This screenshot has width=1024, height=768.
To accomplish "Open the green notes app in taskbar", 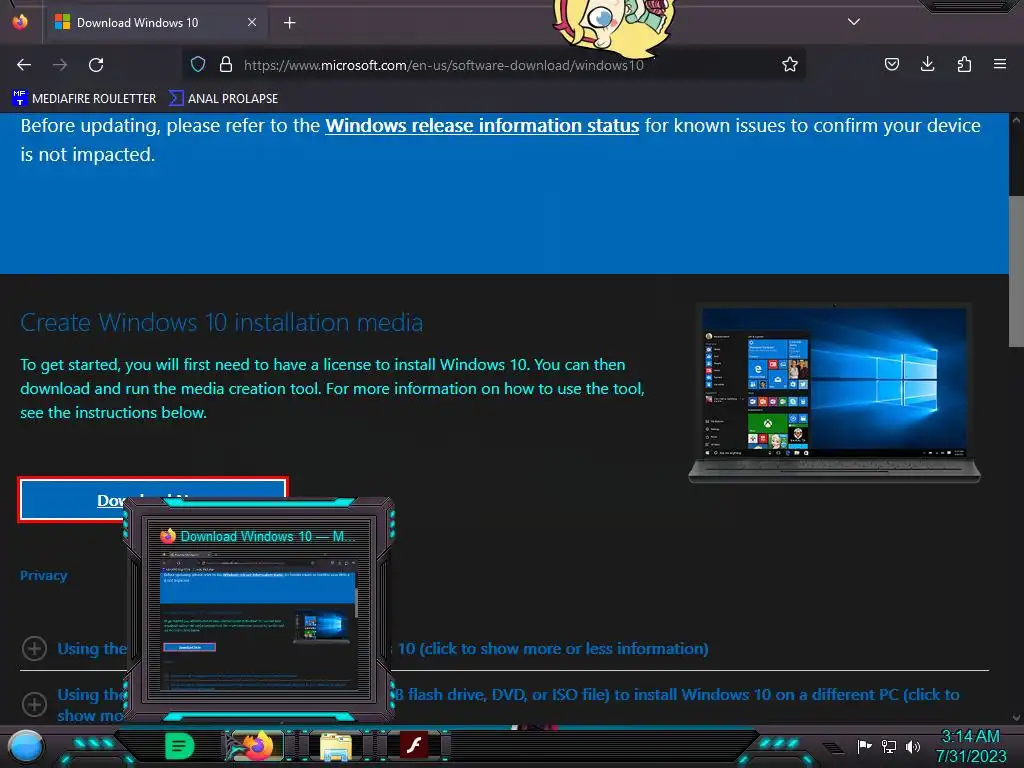I will [x=180, y=746].
